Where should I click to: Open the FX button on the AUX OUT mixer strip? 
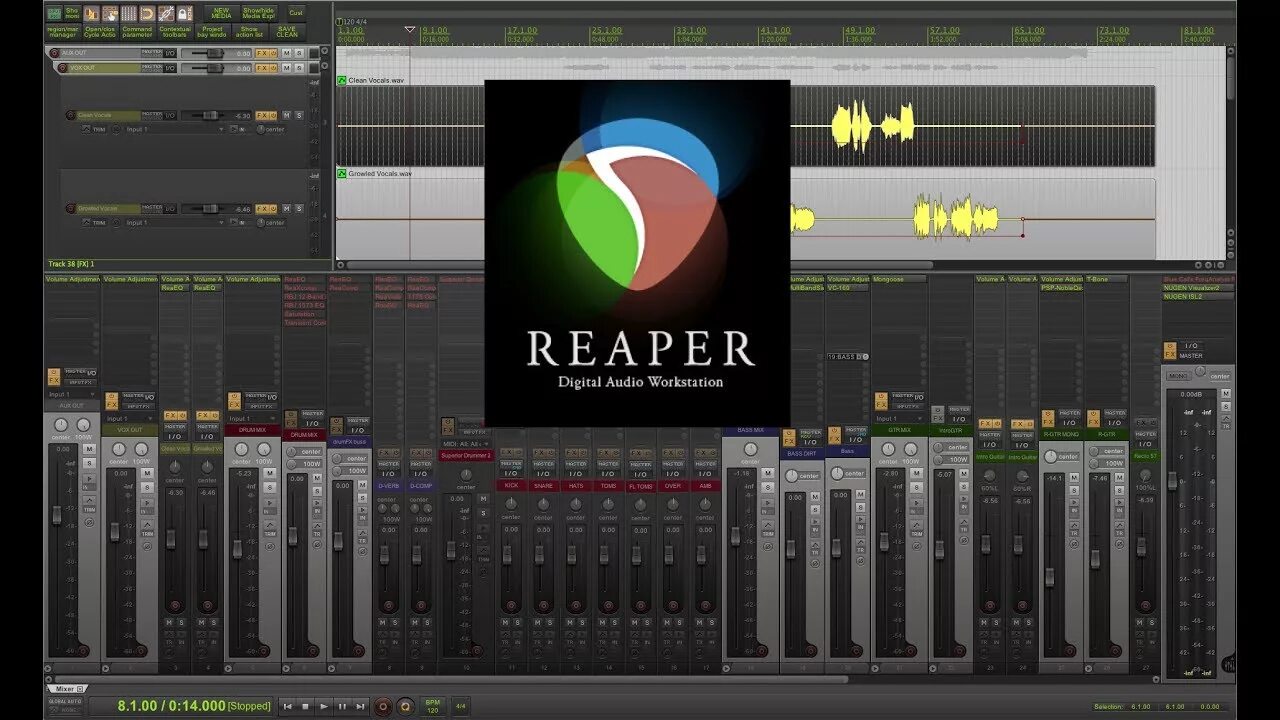(54, 381)
